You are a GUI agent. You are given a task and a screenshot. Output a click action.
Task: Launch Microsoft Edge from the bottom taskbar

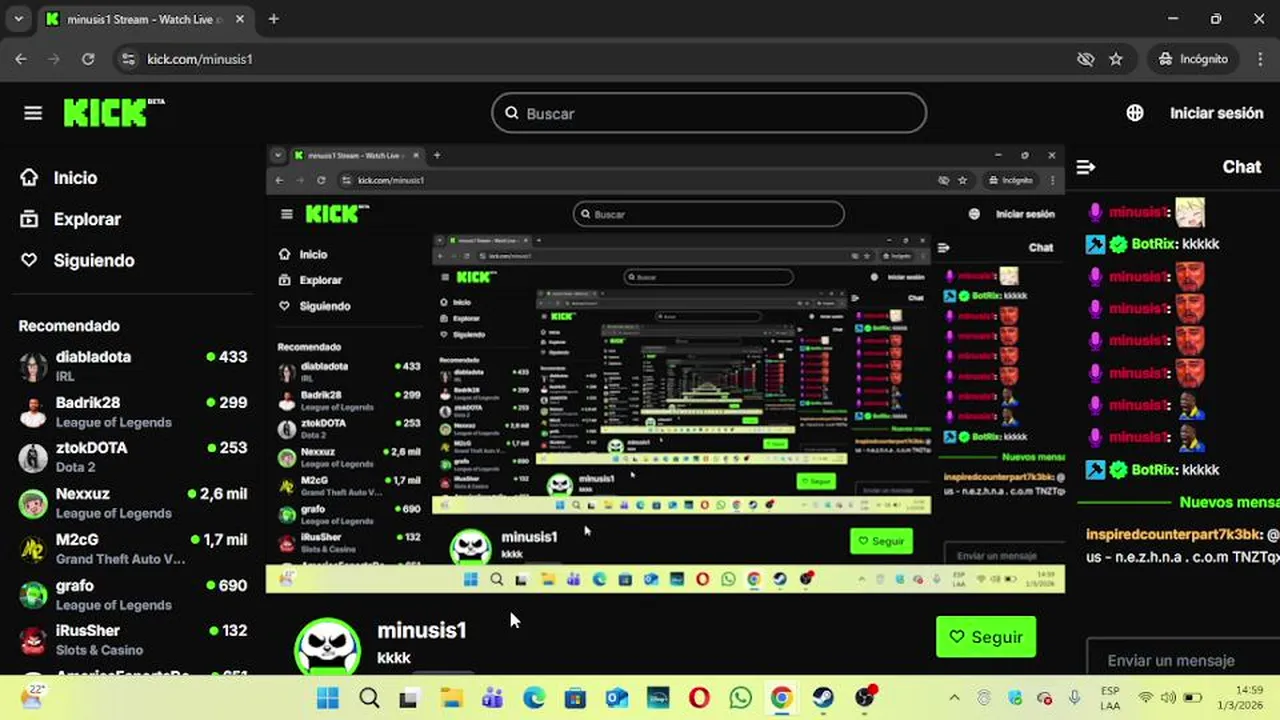pos(534,698)
